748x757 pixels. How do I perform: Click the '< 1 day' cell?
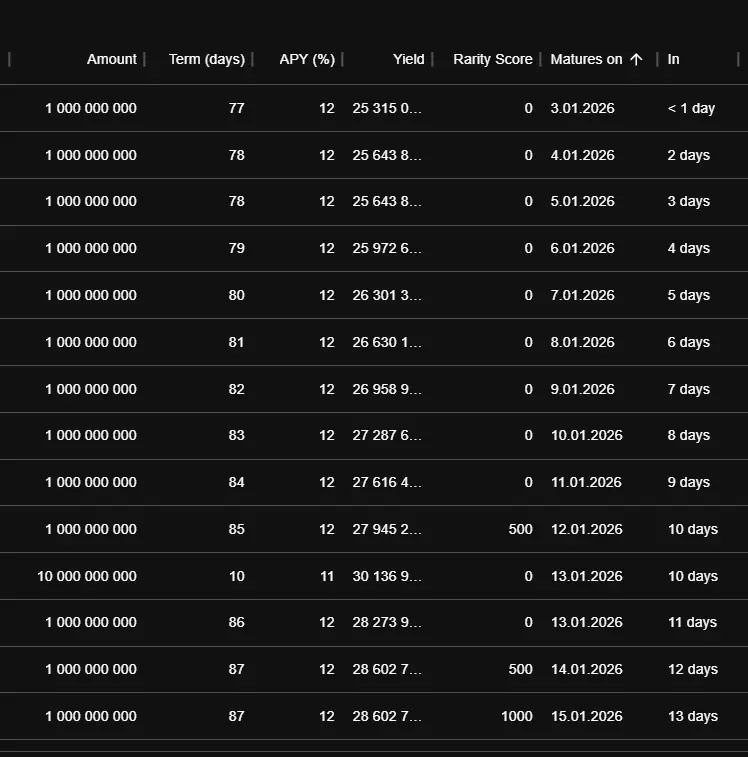click(x=691, y=108)
